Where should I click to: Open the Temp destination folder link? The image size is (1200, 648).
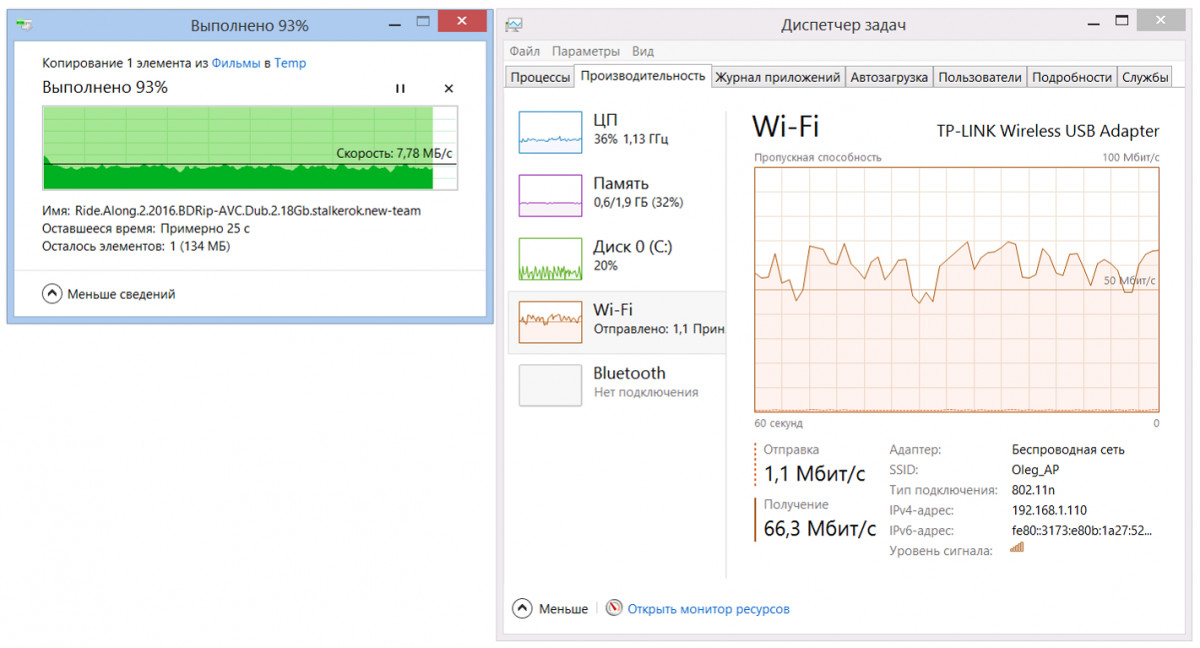290,63
